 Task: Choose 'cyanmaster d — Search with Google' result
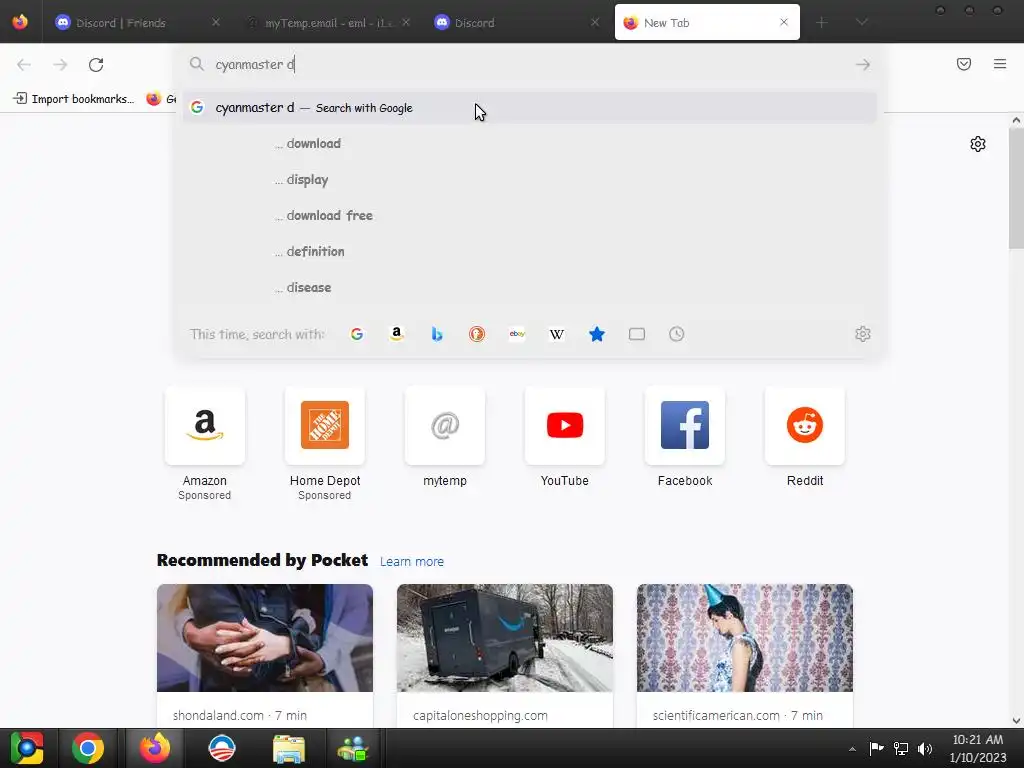pos(529,108)
